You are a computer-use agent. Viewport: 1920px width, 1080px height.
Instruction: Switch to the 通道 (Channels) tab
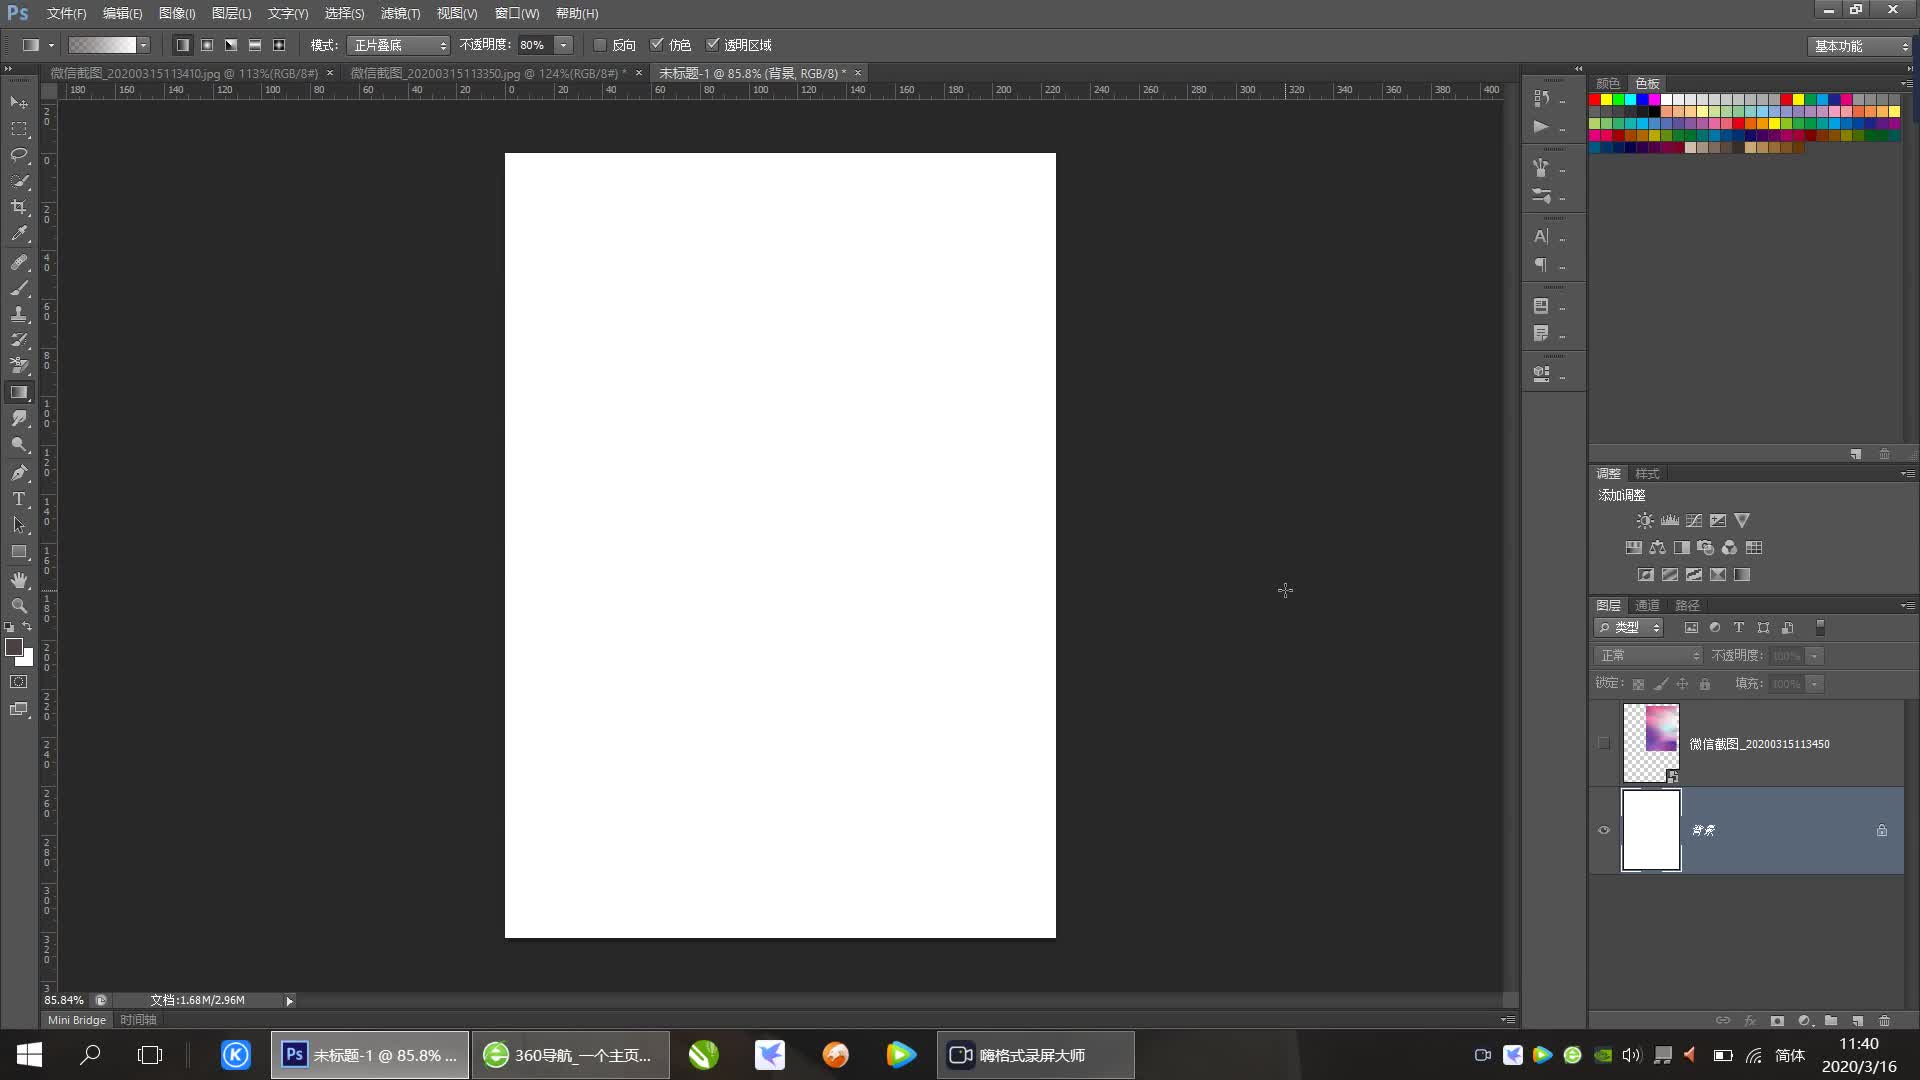click(x=1647, y=605)
